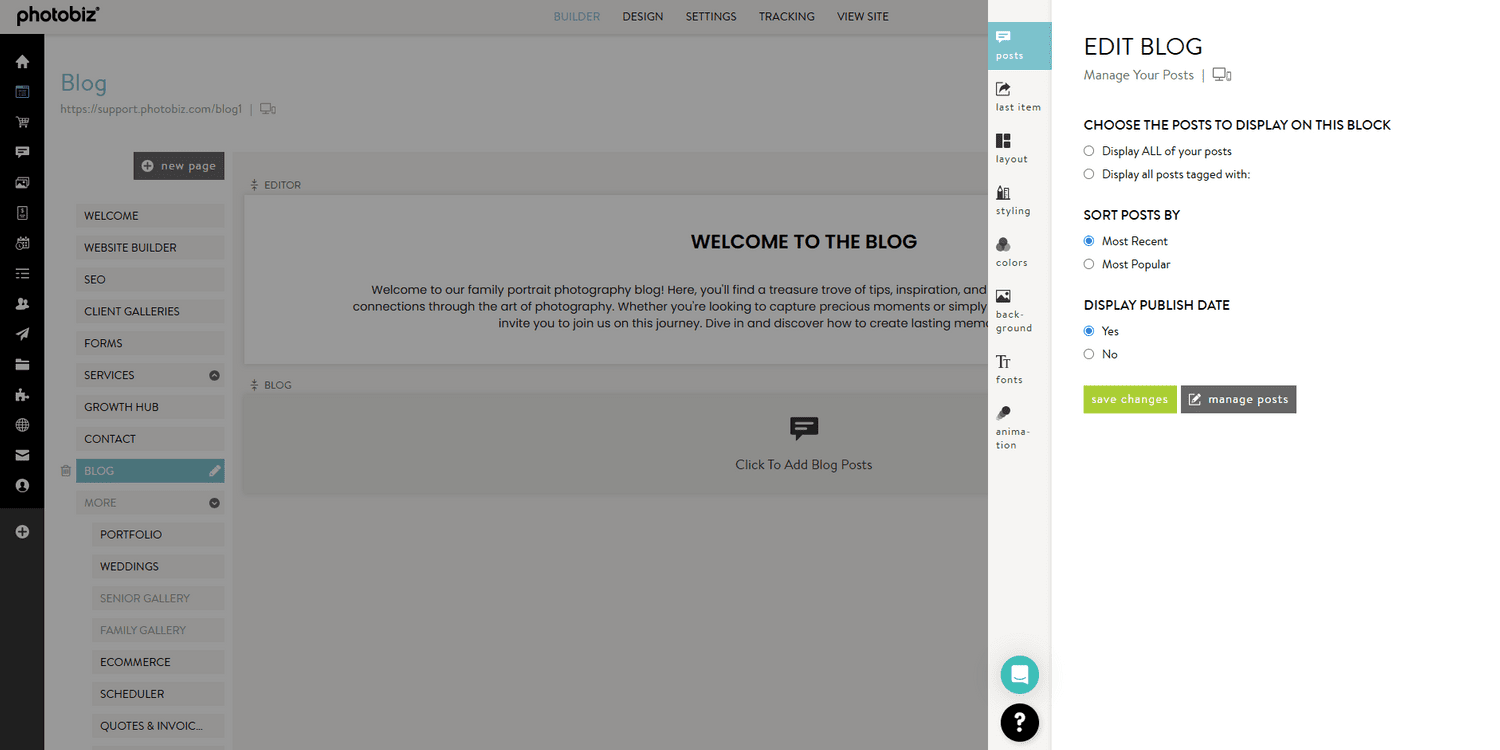1500x750 pixels.
Task: Select Display ALL of your posts
Action: click(1089, 151)
